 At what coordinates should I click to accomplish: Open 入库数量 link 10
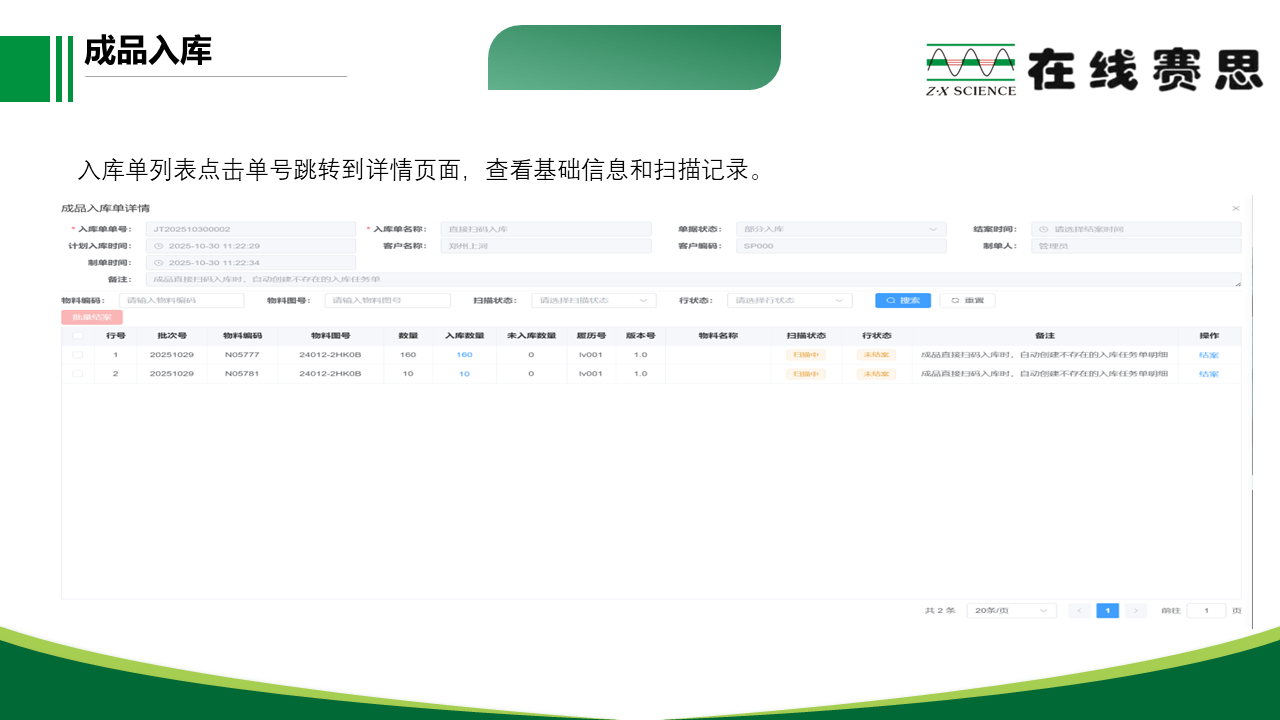464,373
